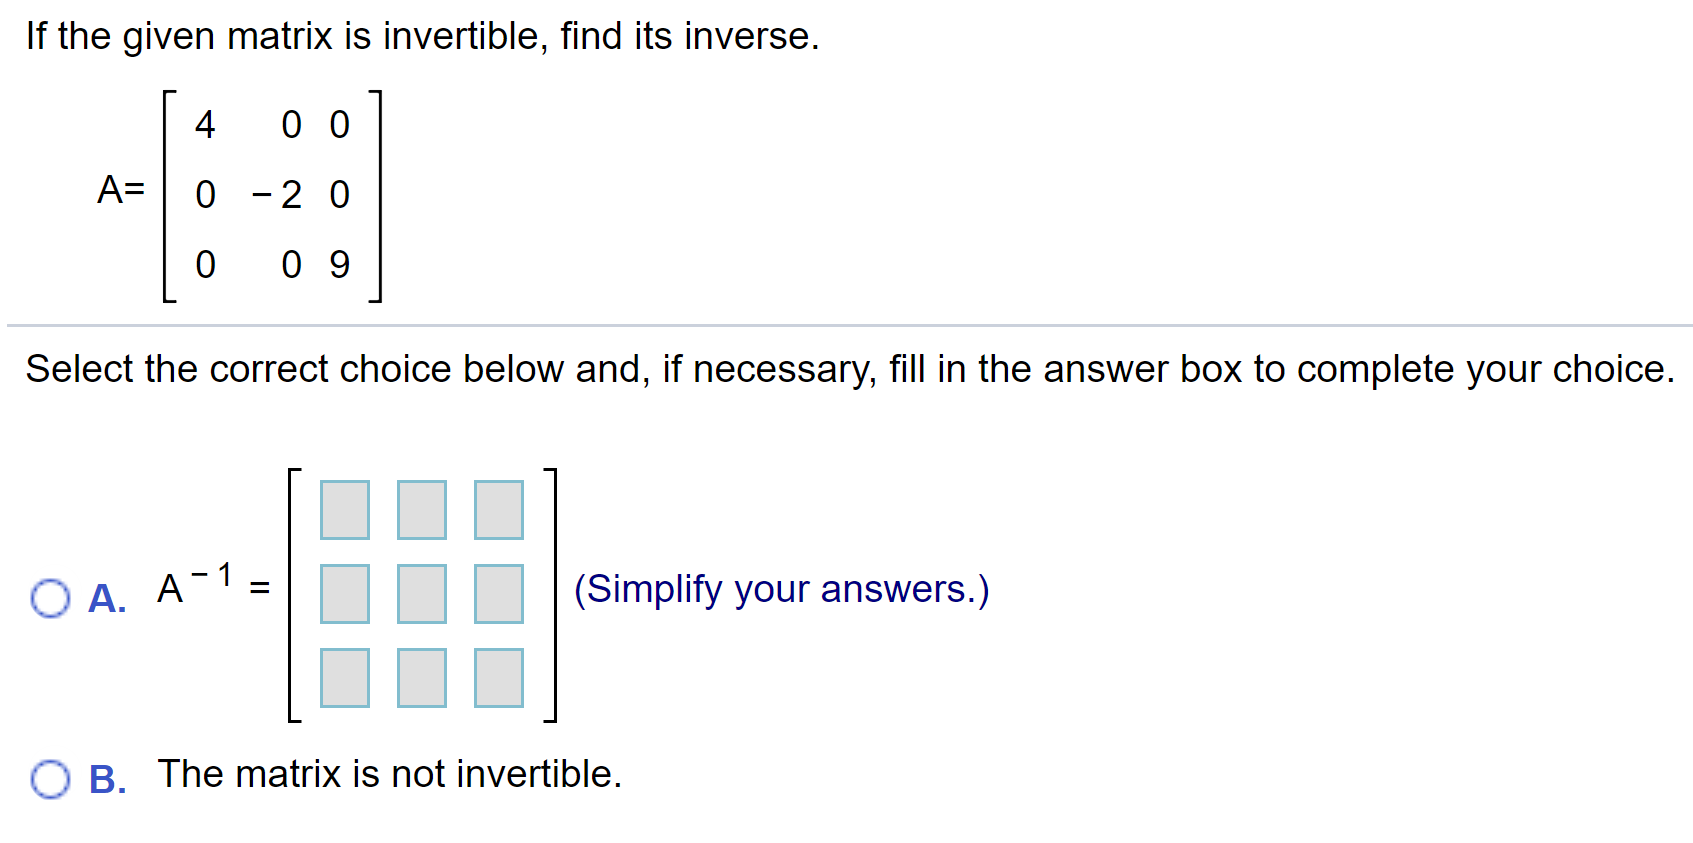Image resolution: width=1693 pixels, height=843 pixels.
Task: Click the 'A⁻¹ =' expression label
Action: (210, 588)
